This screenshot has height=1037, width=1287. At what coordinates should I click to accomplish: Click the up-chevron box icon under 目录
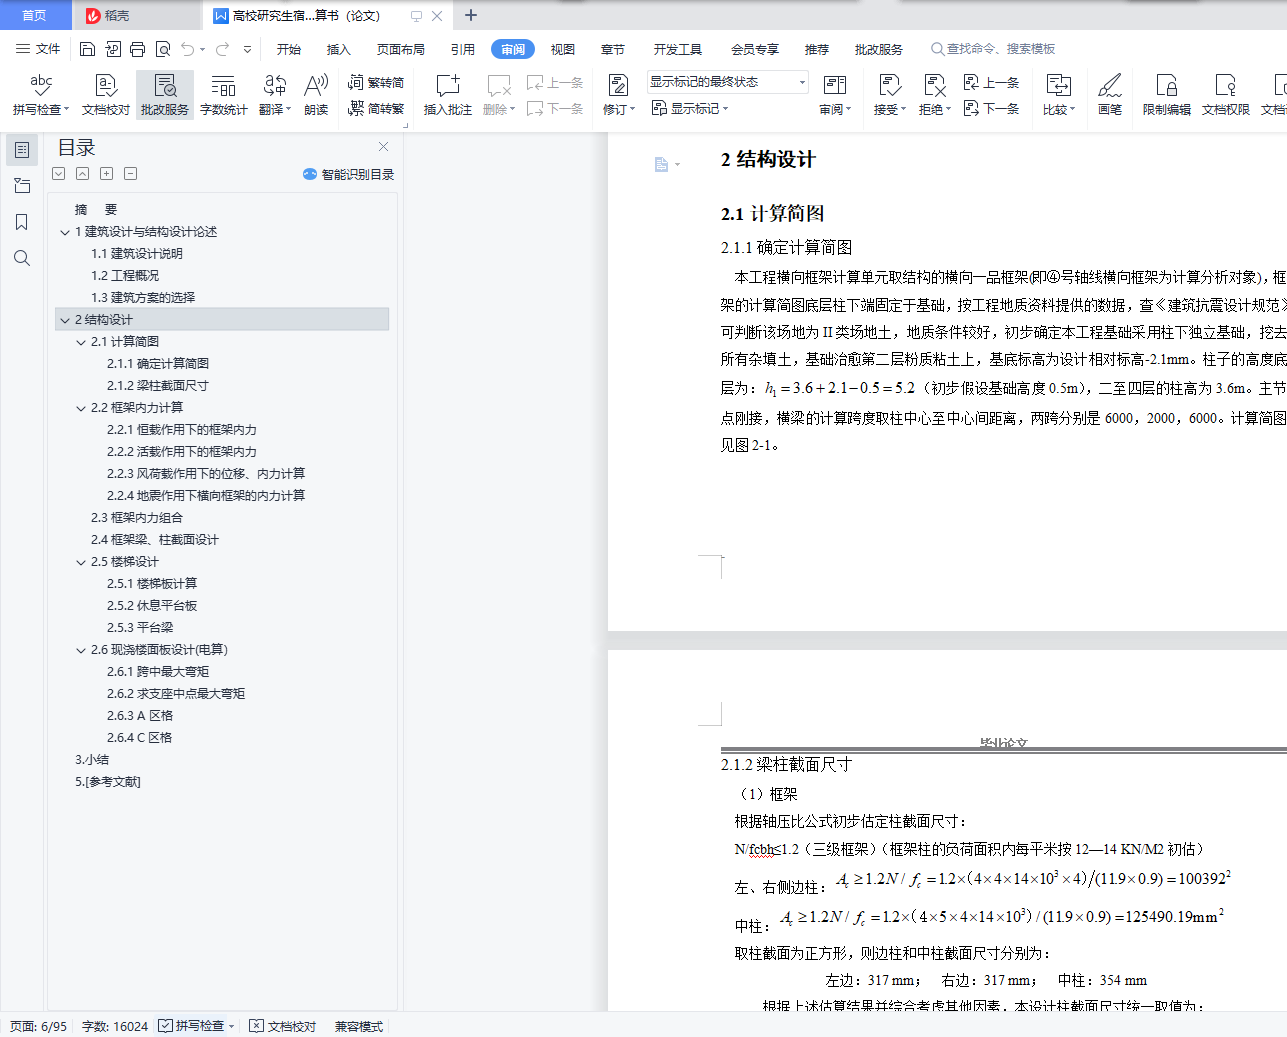(x=83, y=174)
